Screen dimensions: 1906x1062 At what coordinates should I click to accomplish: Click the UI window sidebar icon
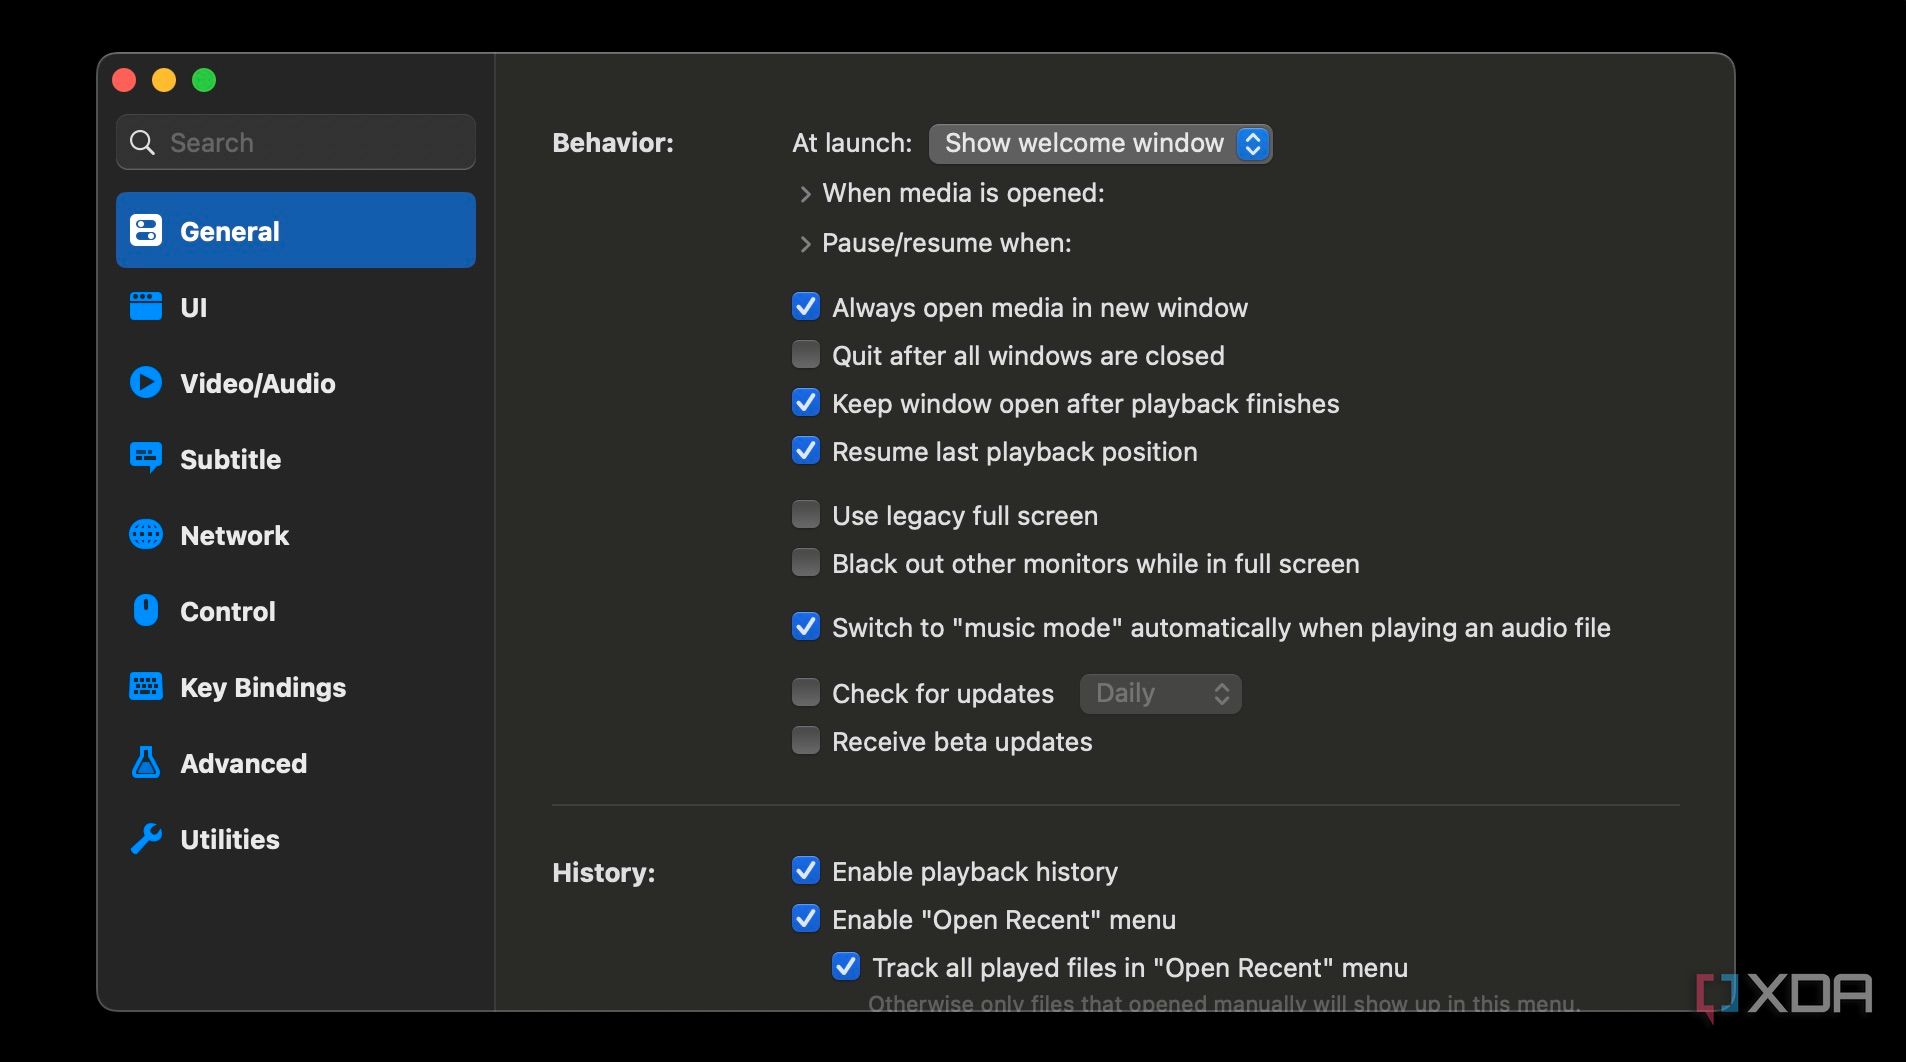tap(146, 306)
